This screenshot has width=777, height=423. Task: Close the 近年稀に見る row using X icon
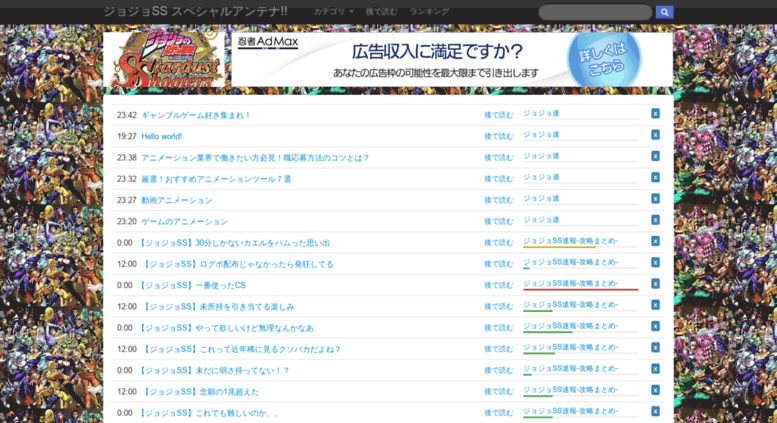(655, 348)
